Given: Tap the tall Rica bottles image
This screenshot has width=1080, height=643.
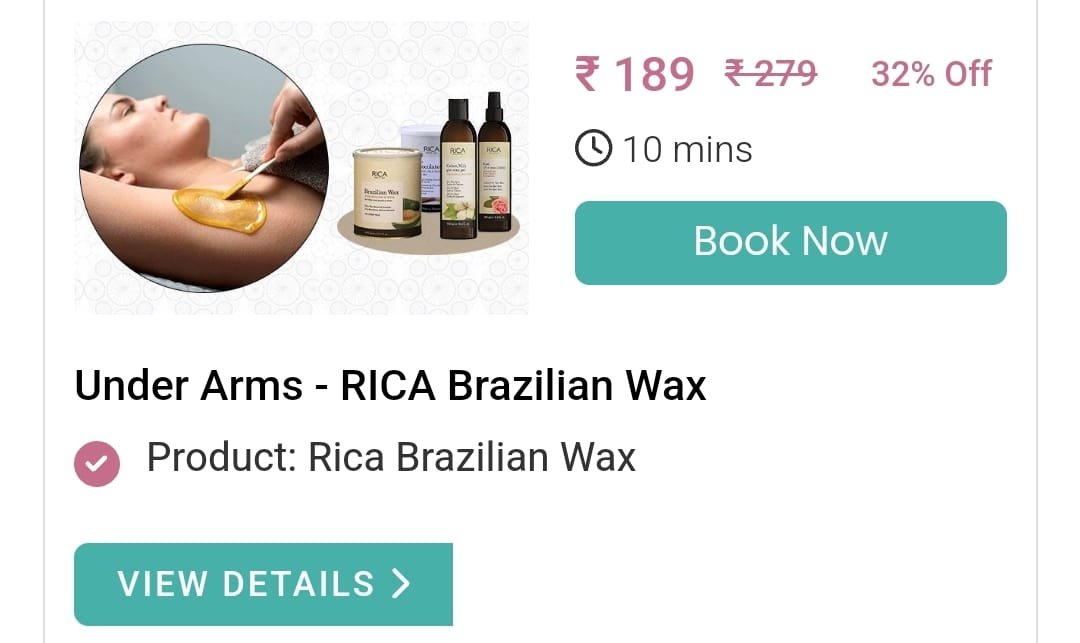Looking at the screenshot, I should pyautogui.click(x=475, y=165).
